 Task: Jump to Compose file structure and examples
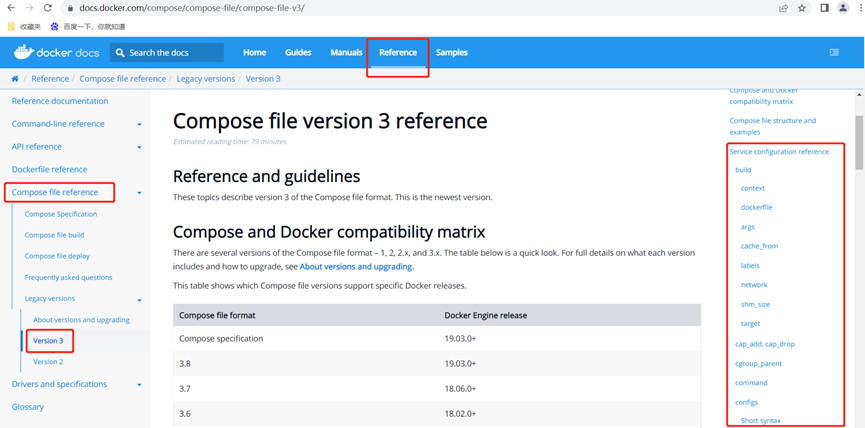pyautogui.click(x=772, y=126)
